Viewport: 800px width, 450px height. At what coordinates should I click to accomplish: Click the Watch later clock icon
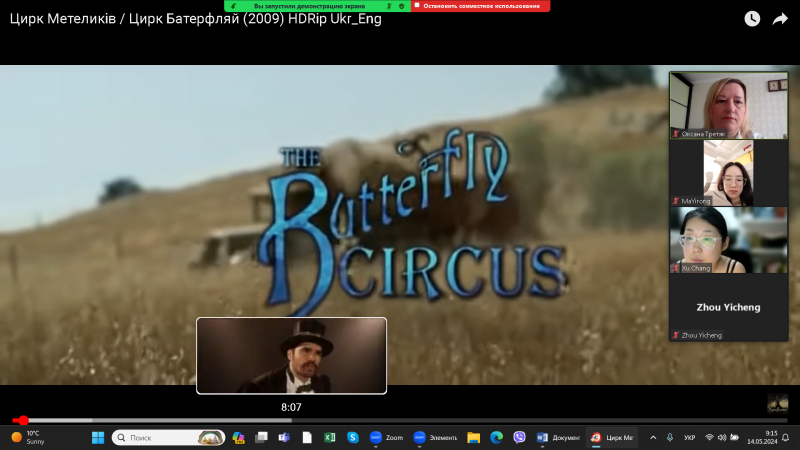[x=752, y=19]
